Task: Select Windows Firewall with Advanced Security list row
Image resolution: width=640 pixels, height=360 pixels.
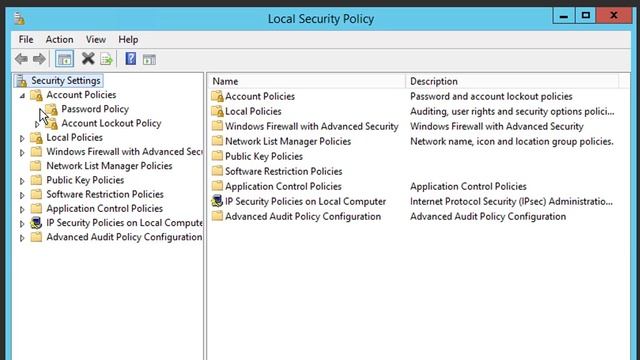Action: (311, 126)
